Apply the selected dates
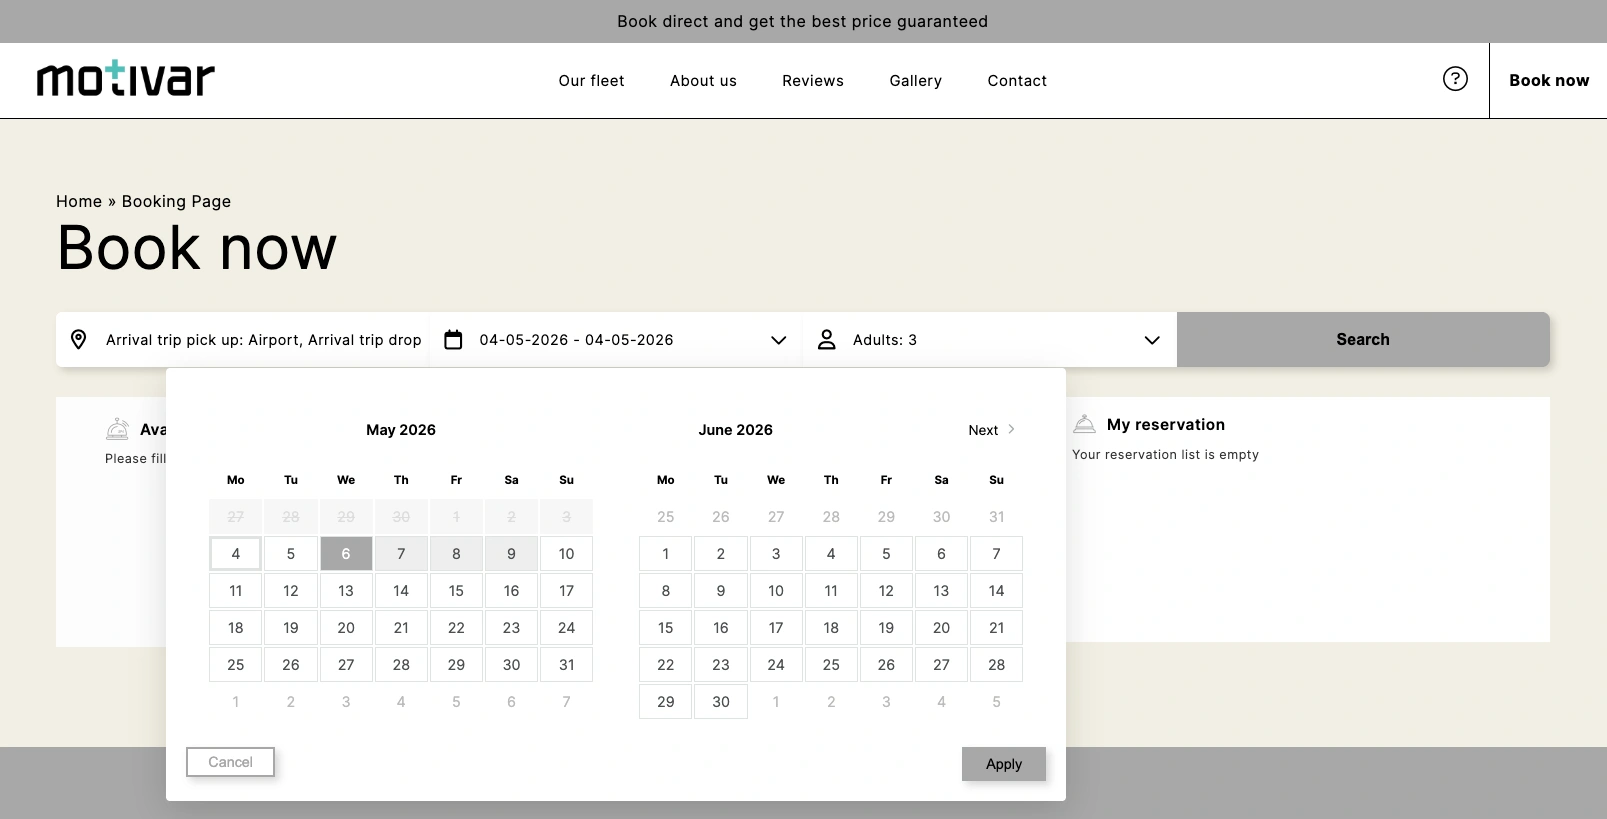 pos(1004,764)
